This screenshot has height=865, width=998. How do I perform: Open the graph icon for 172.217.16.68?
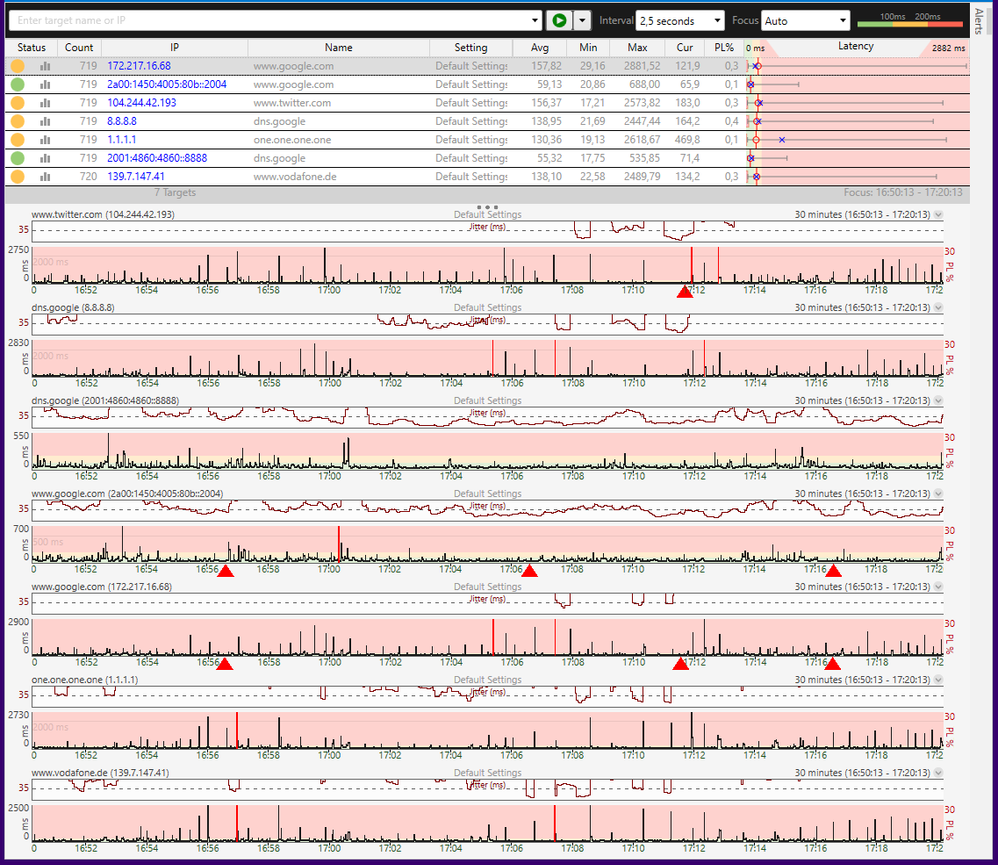(x=45, y=66)
